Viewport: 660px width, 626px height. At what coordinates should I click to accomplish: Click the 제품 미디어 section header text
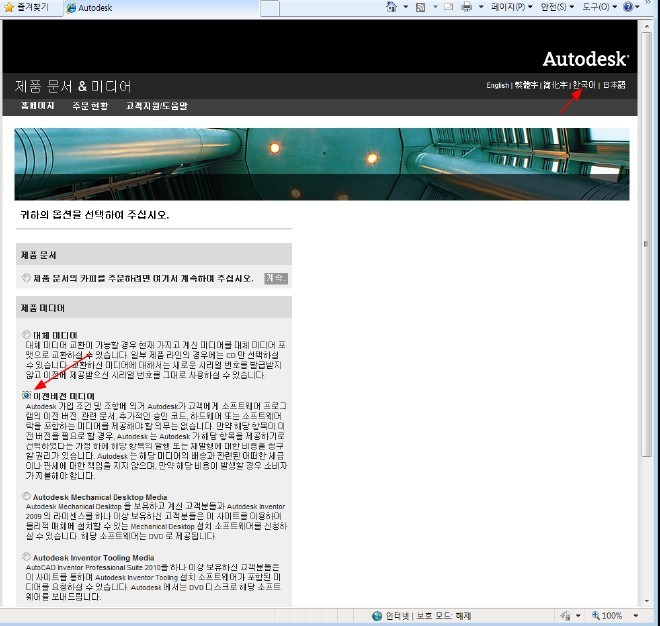point(43,308)
